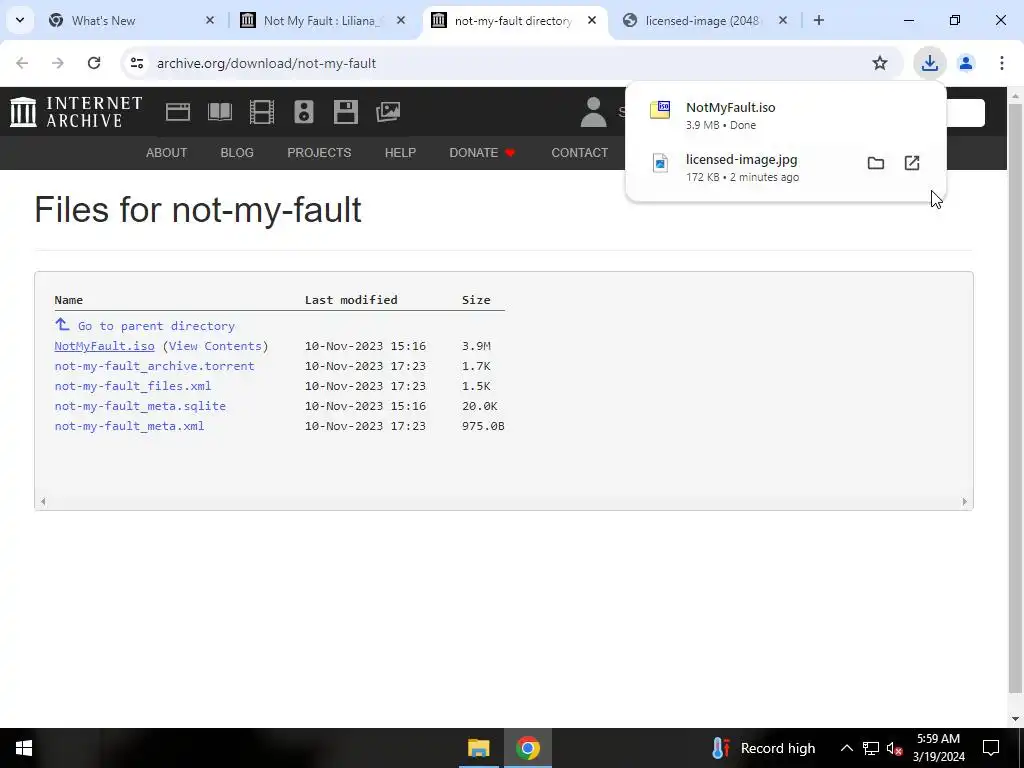Viewport: 1024px width, 768px height.
Task: Open the Audio speaker icon
Action: coord(304,112)
